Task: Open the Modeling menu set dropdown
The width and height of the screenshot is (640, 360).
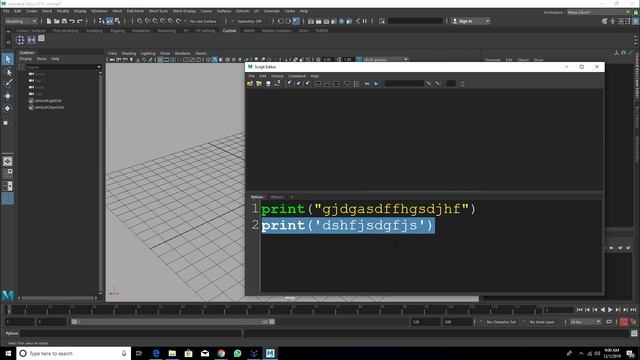Action: [20, 21]
